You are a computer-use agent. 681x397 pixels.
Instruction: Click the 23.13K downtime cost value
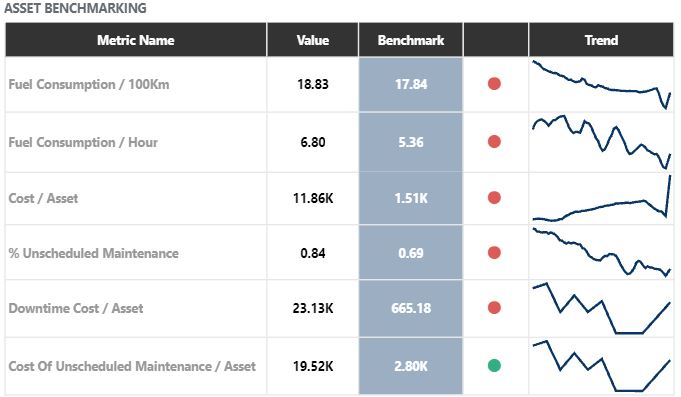pyautogui.click(x=313, y=308)
